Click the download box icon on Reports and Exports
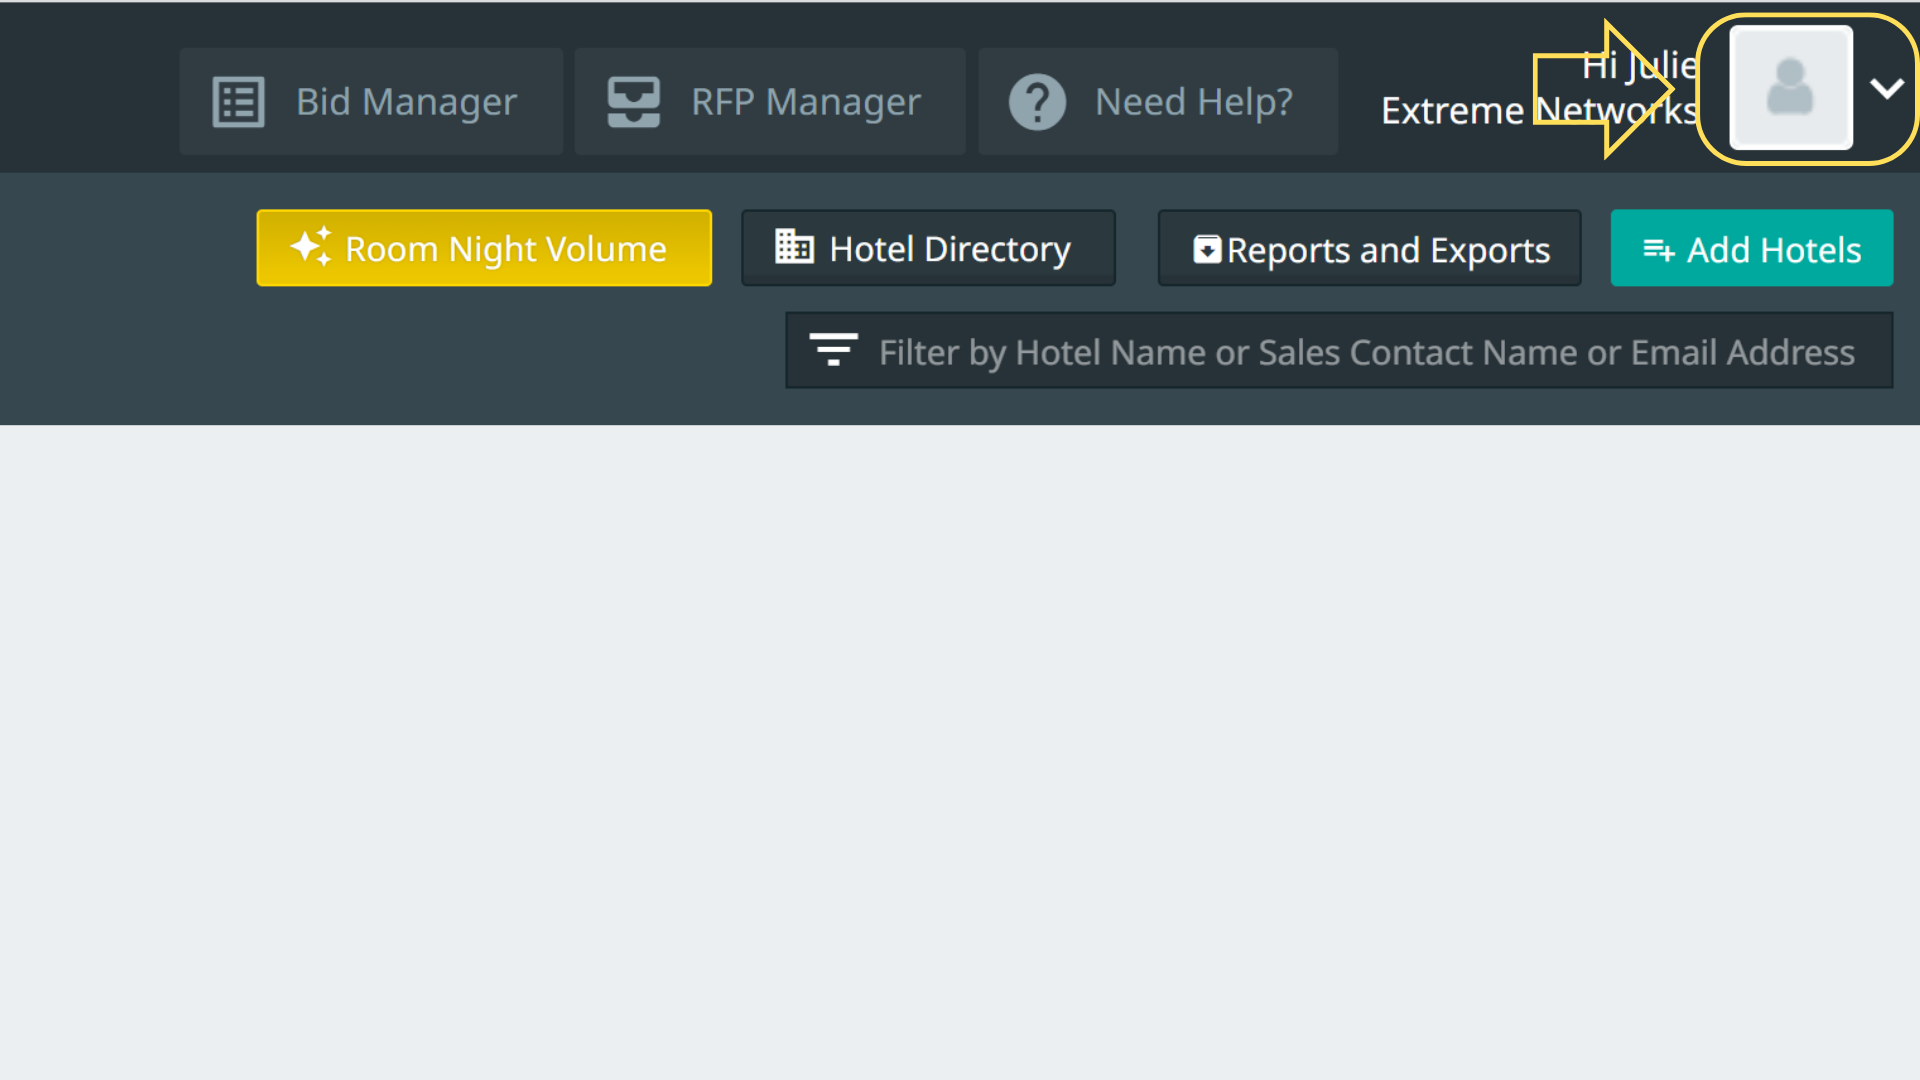The height and width of the screenshot is (1080, 1920). (x=1207, y=250)
